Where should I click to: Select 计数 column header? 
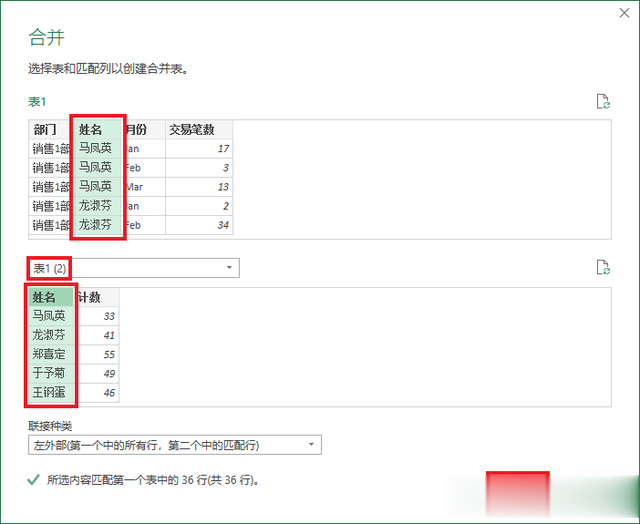(96, 297)
